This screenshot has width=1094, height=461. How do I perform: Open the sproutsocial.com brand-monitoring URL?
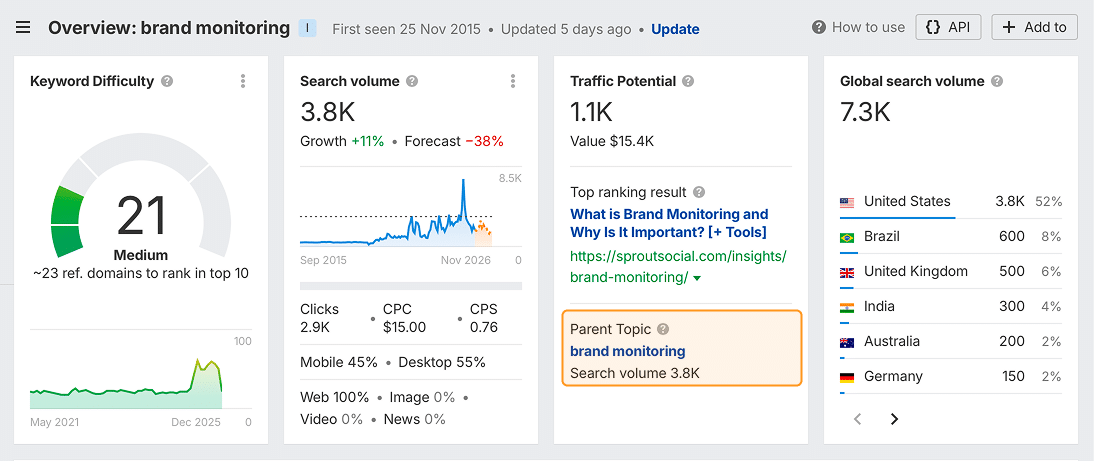678,266
